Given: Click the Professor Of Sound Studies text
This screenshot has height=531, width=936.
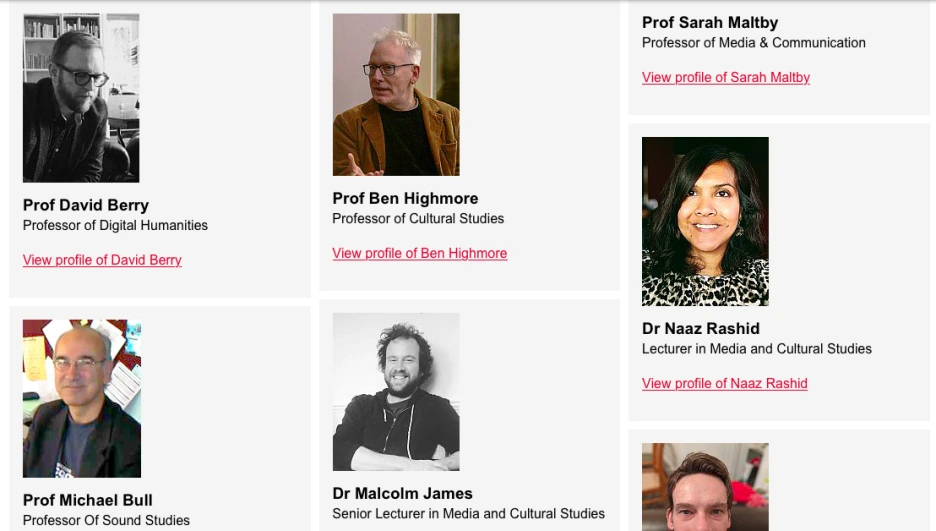Looking at the screenshot, I should point(106,520).
